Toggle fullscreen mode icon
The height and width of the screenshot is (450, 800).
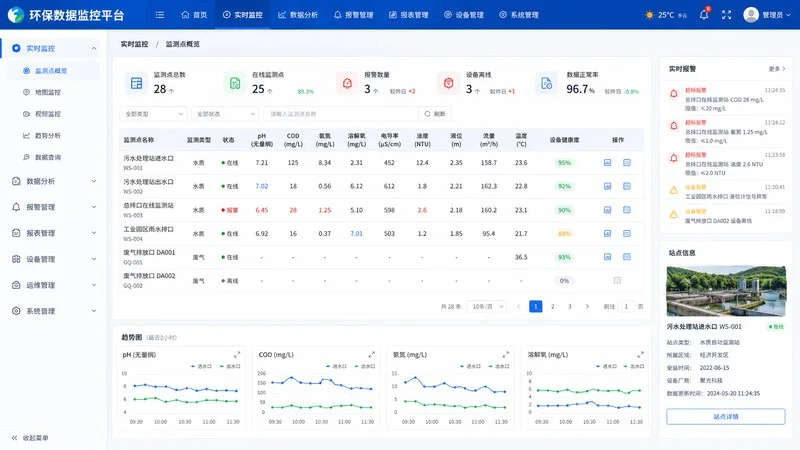[x=727, y=15]
